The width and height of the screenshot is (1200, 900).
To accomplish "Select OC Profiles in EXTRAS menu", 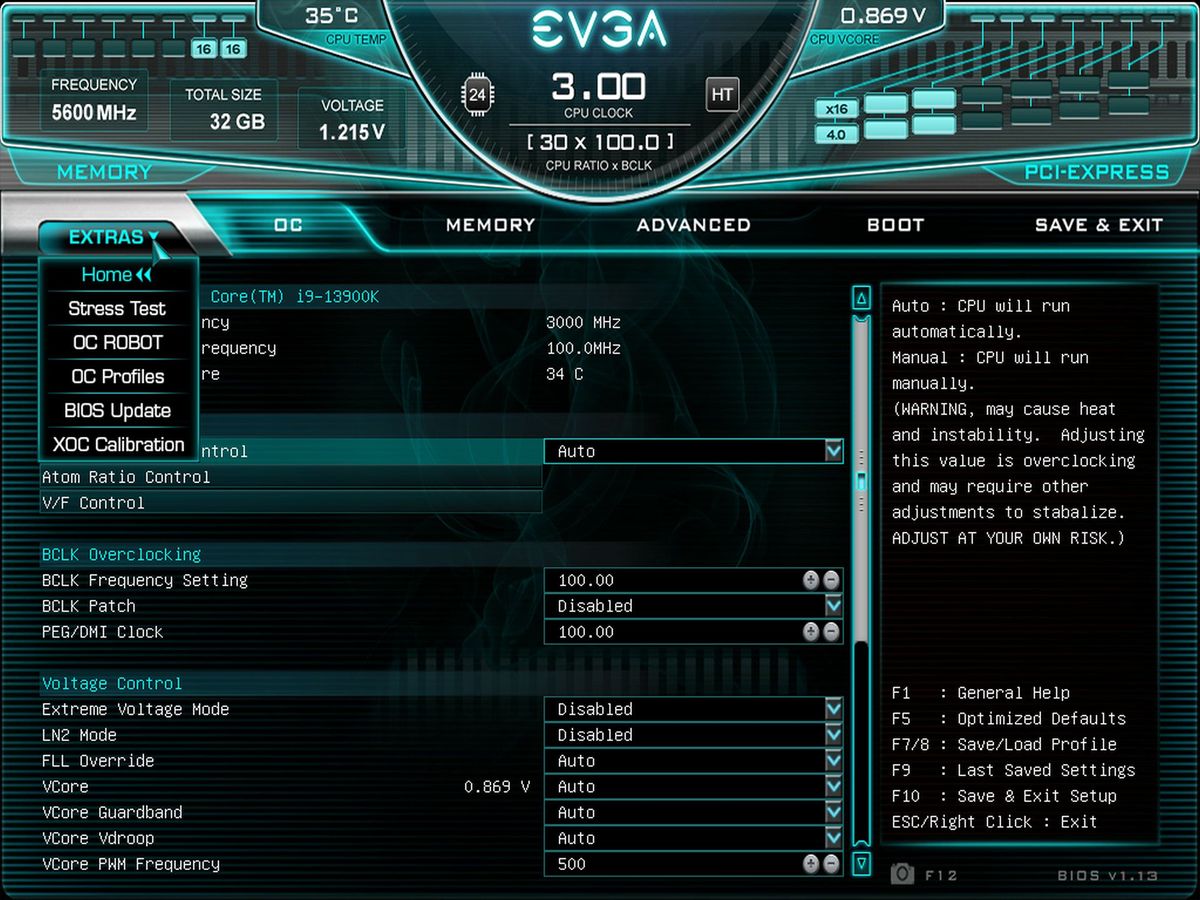I will (117, 376).
